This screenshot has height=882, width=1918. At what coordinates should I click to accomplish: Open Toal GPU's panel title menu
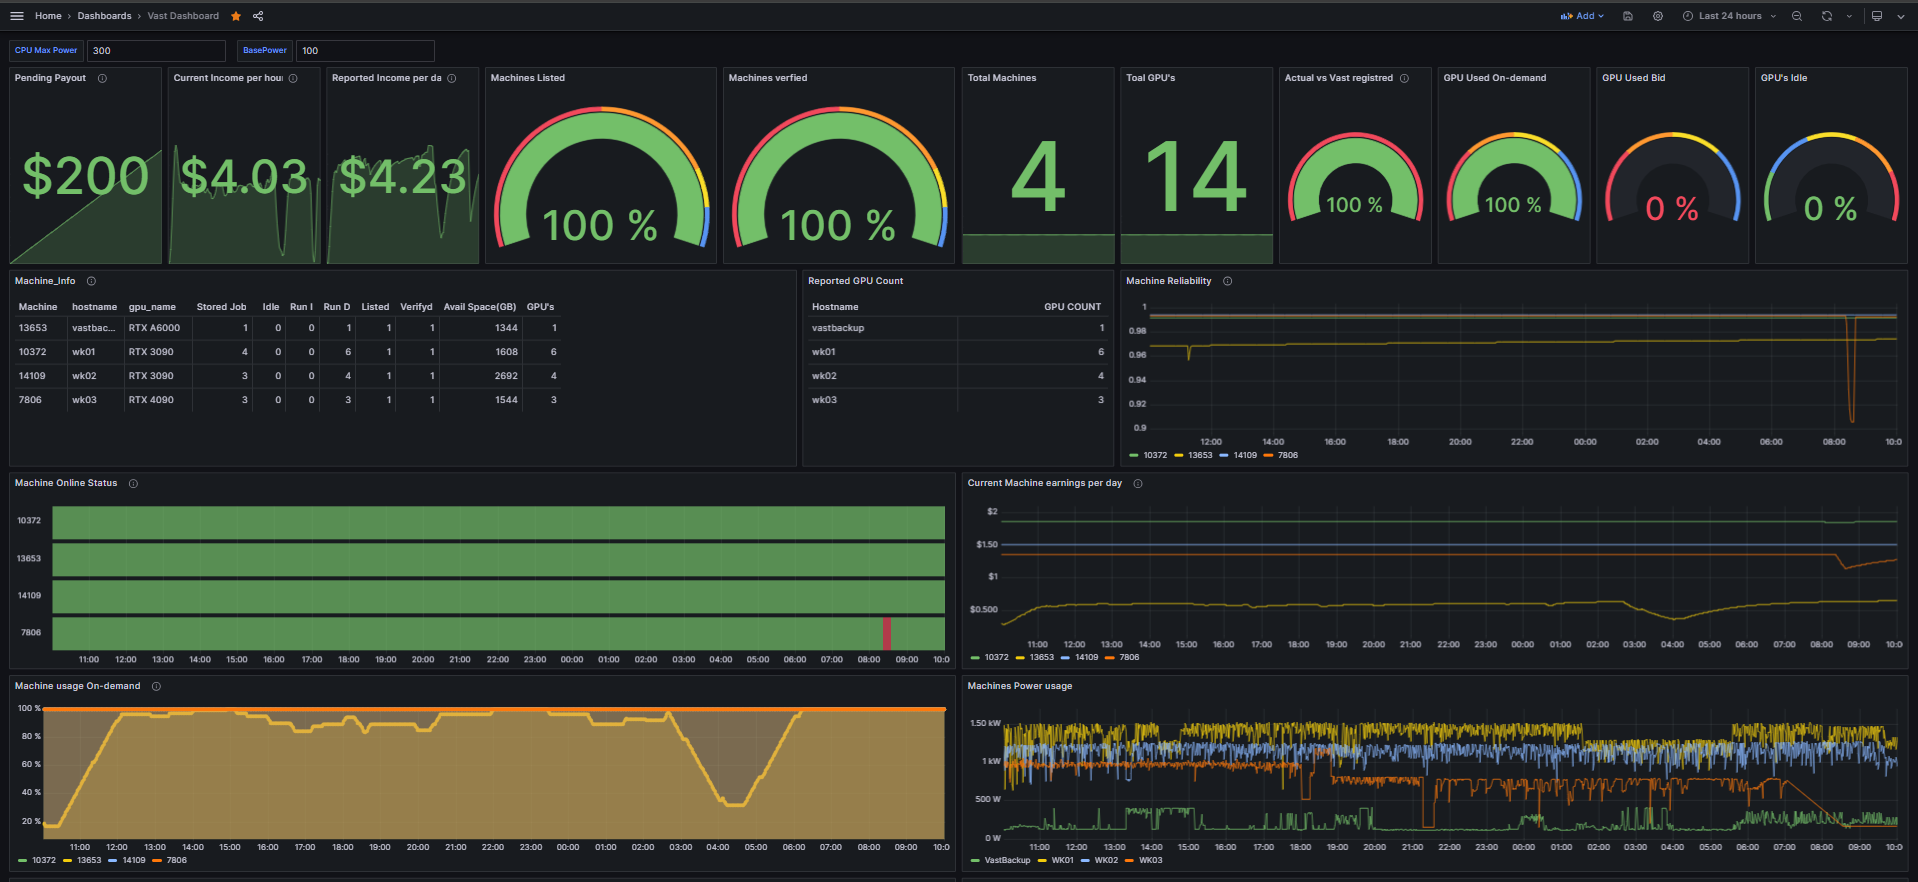[1150, 78]
